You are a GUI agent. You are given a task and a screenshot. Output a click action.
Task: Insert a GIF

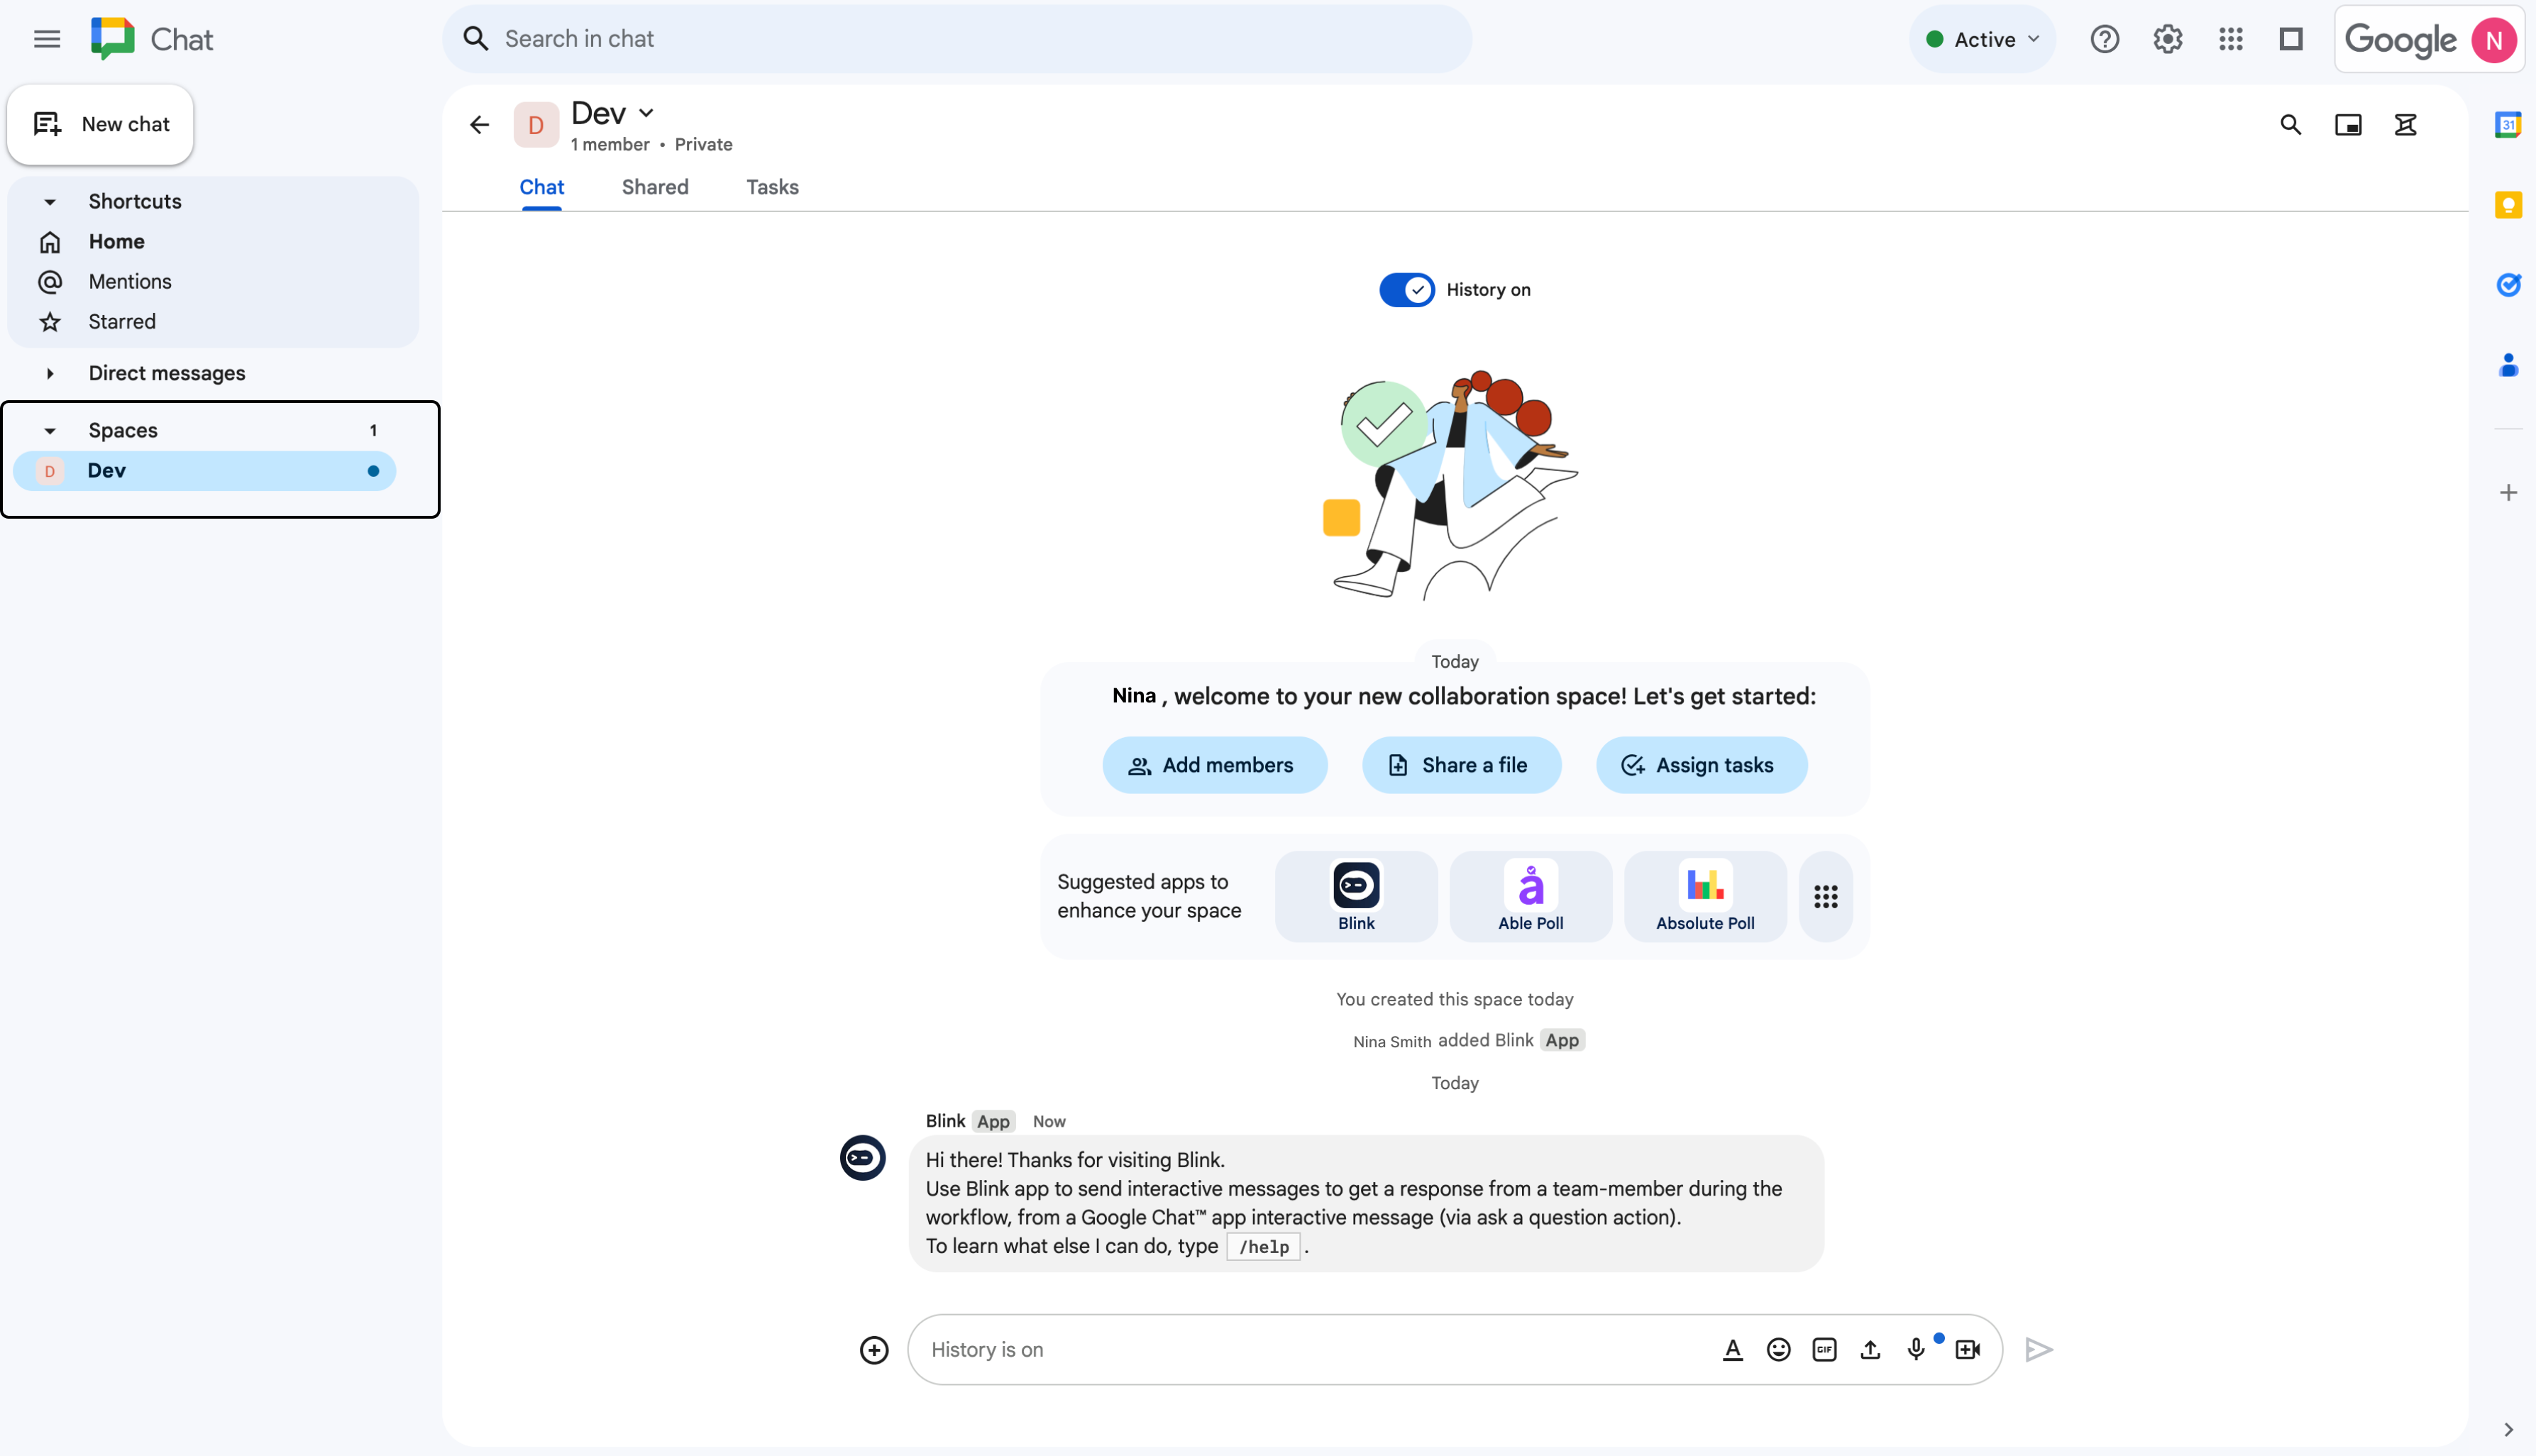tap(1824, 1350)
